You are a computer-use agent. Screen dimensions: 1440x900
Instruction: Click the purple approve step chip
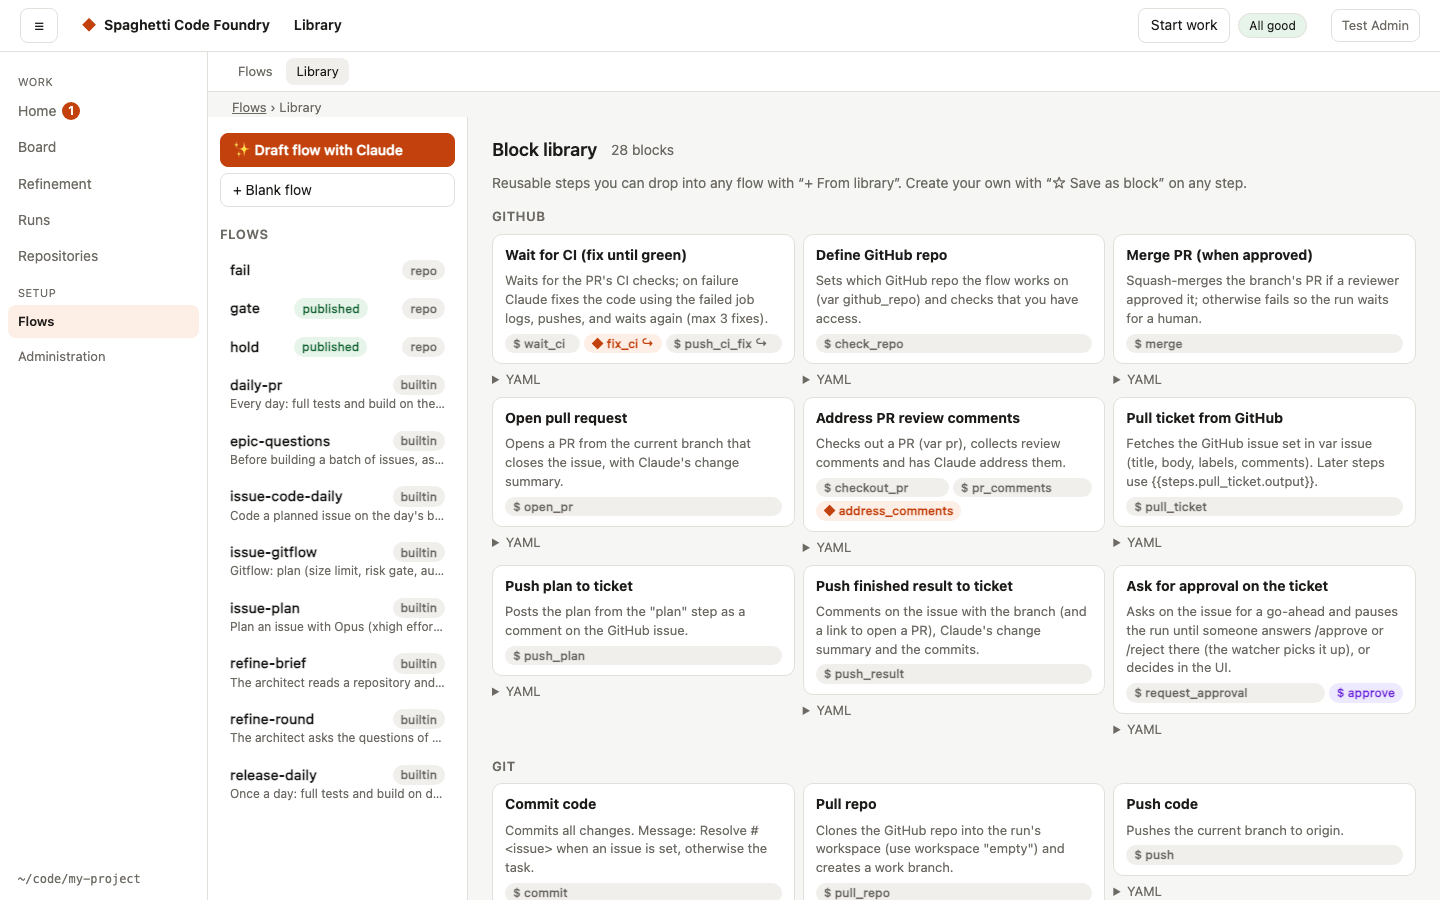coord(1366,693)
